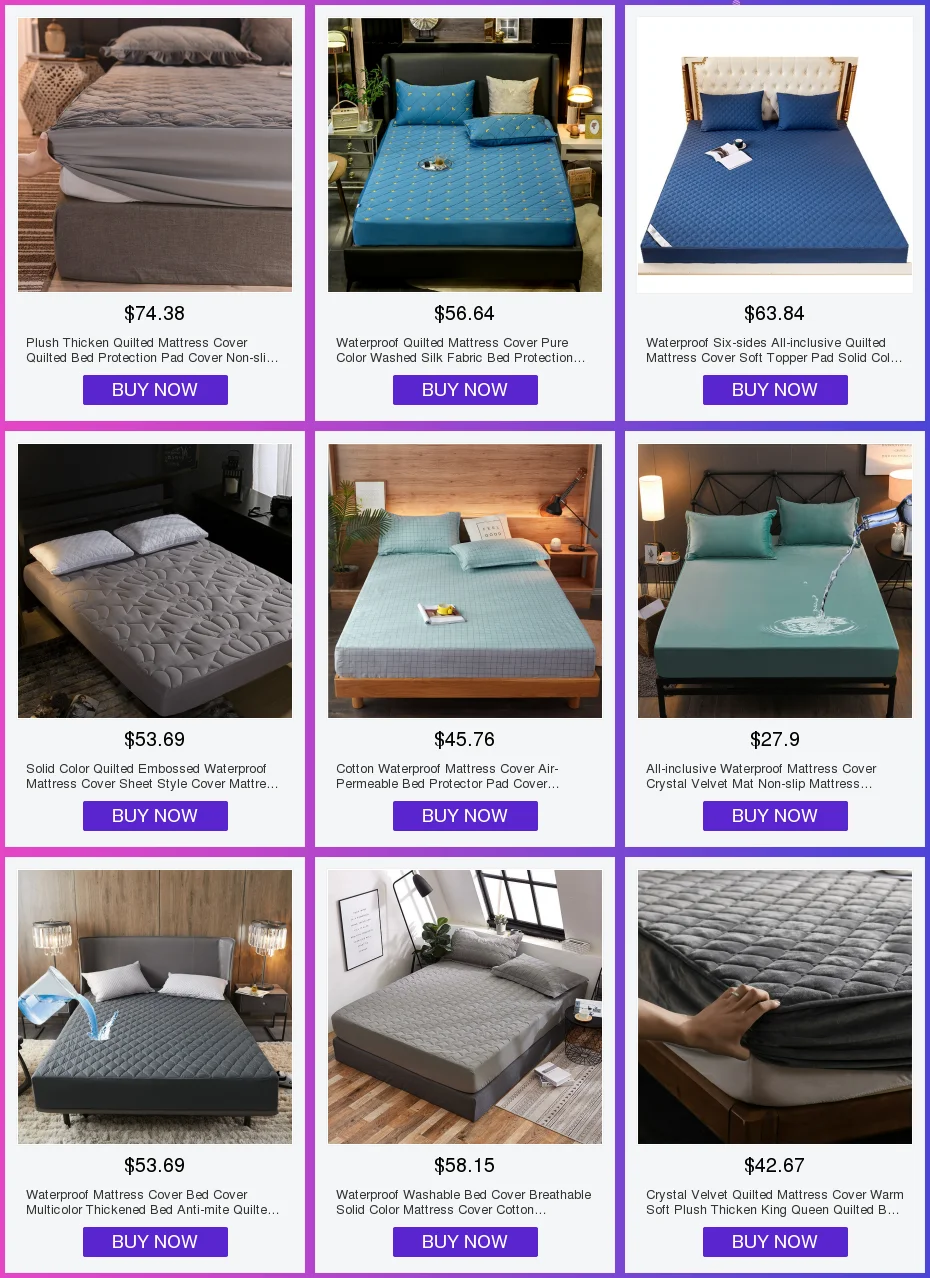Viewport: 930px width, 1278px height.
Task: Click BUY NOW for the $42.67 crystal velvet cover
Action: 775,1242
